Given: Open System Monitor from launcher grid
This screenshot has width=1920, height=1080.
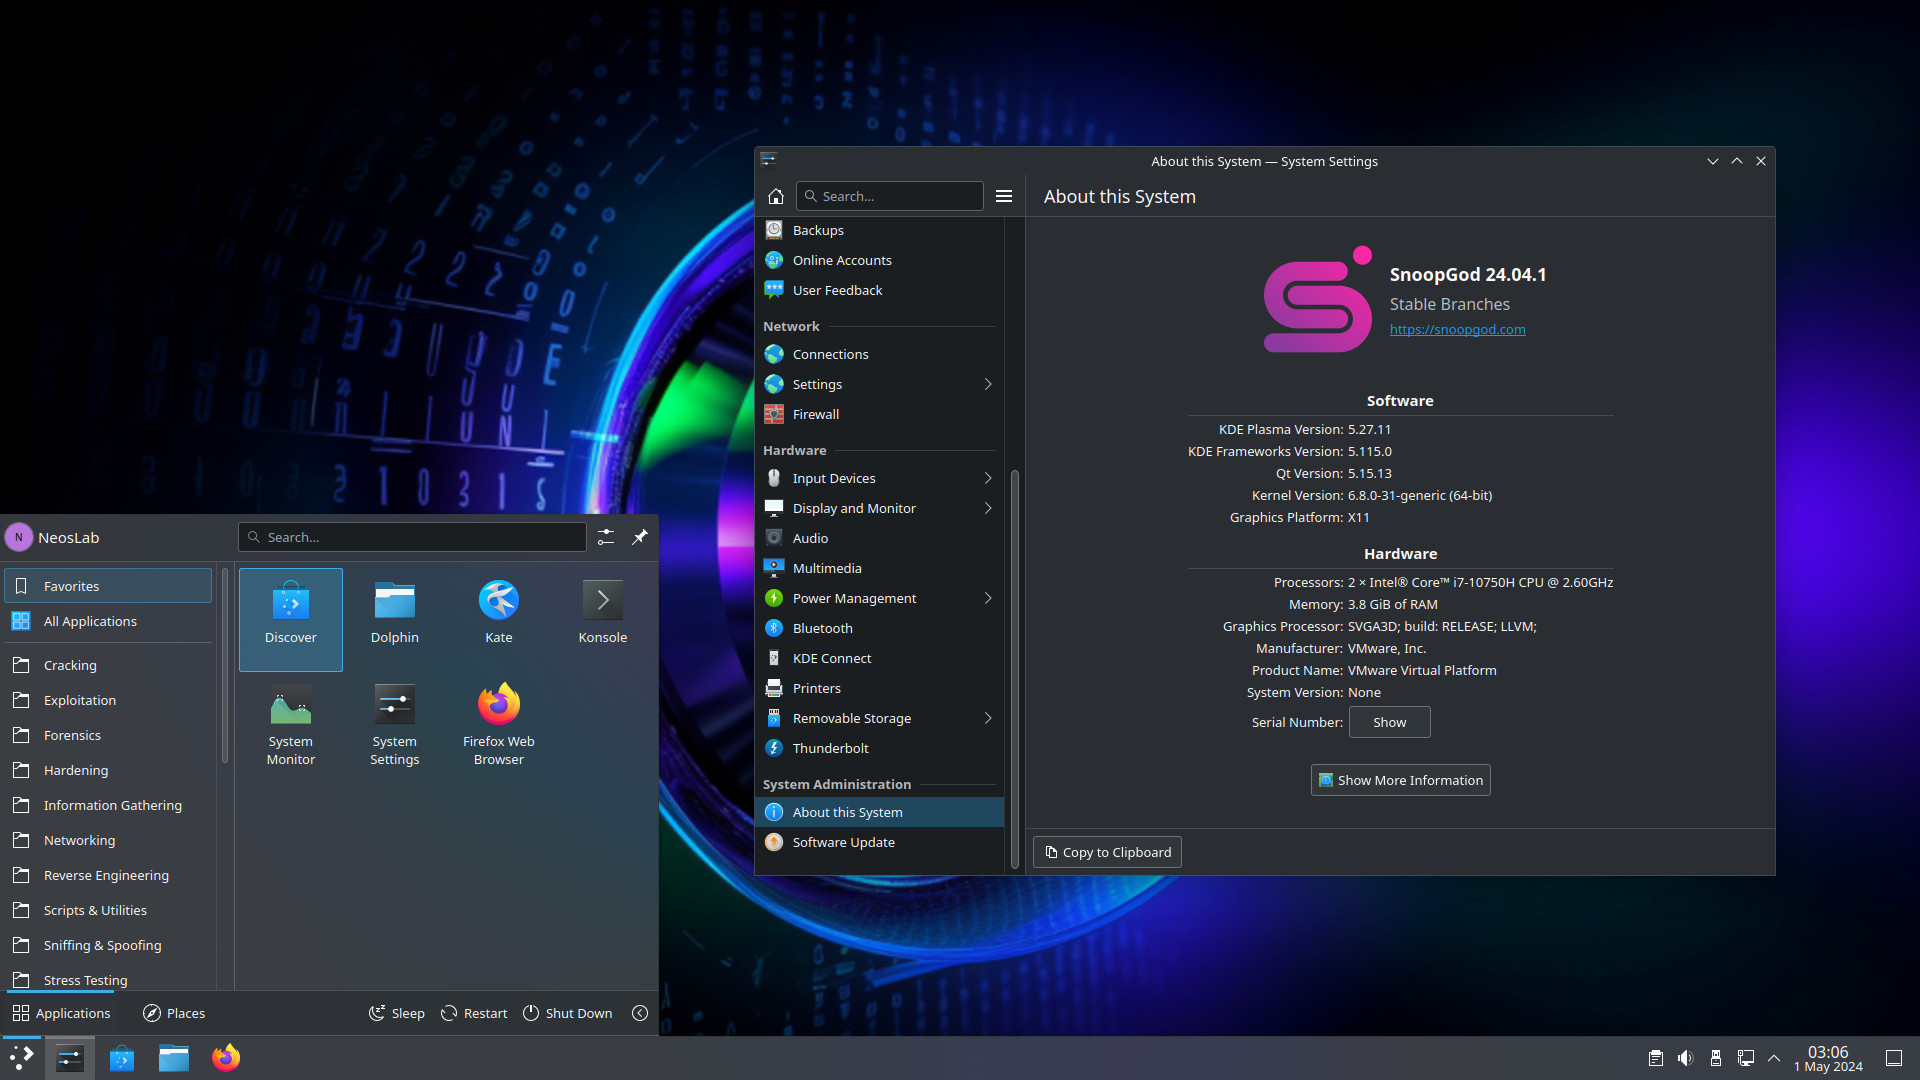Looking at the screenshot, I should [291, 724].
